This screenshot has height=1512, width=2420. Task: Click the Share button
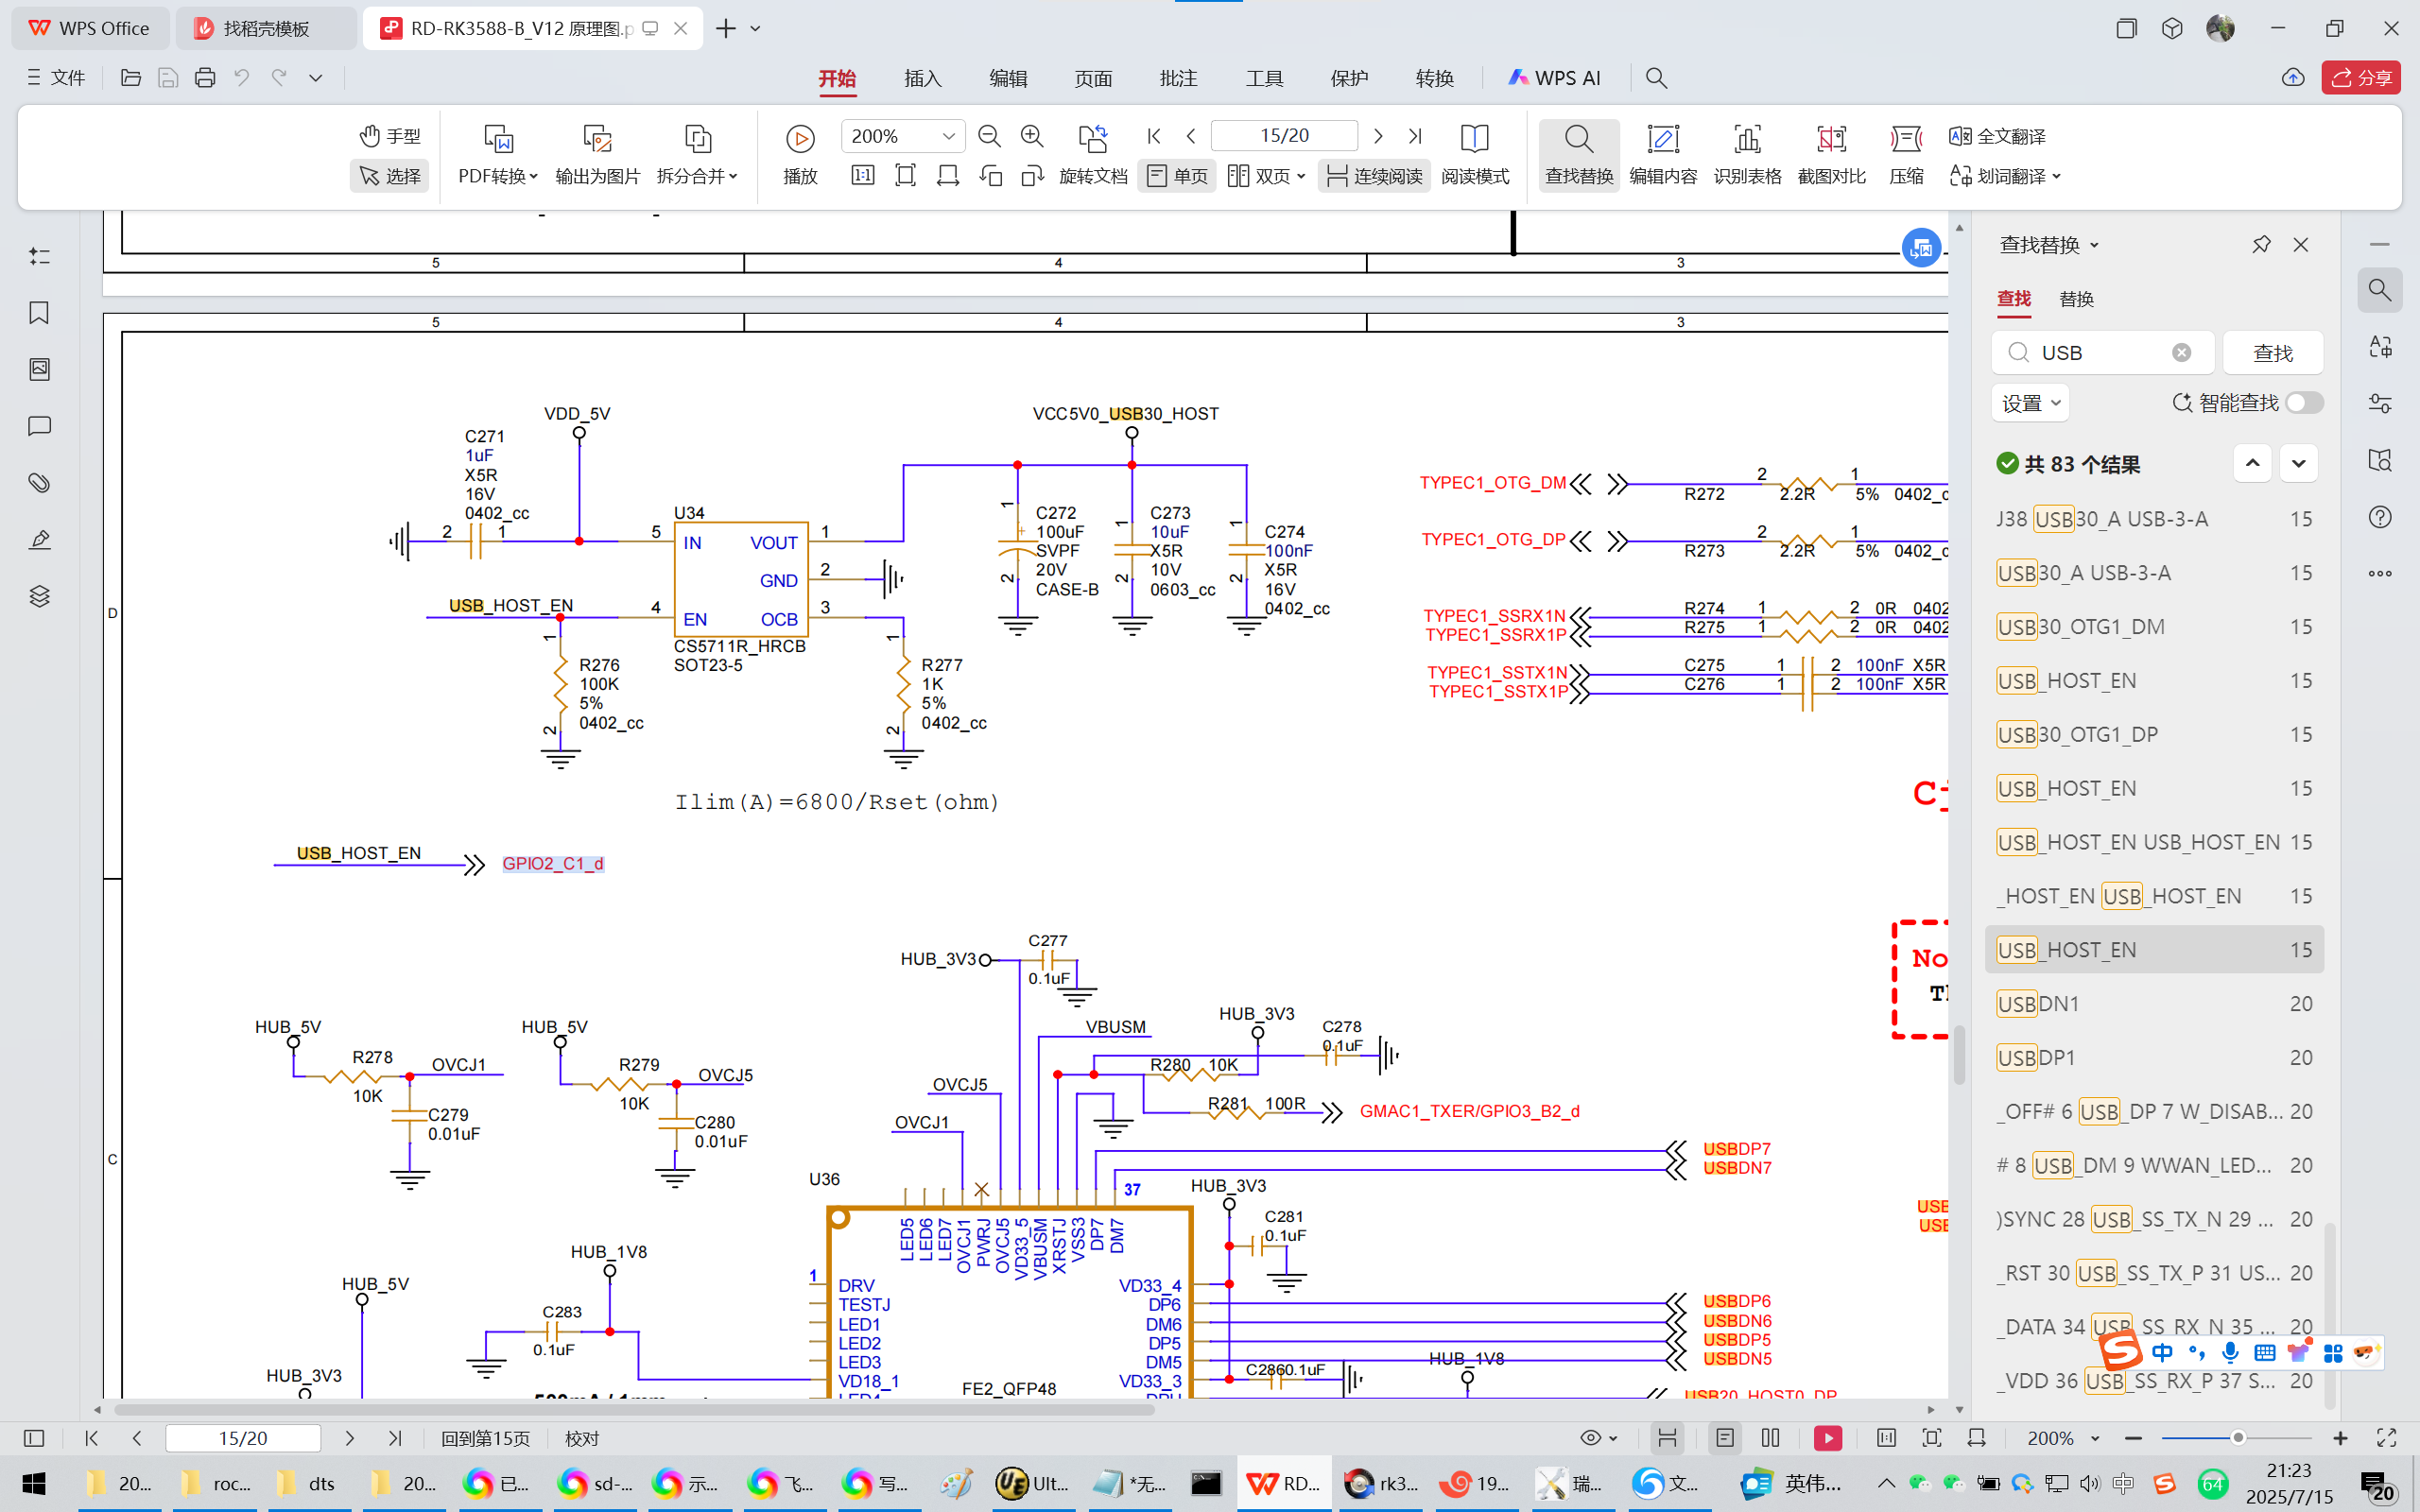click(2360, 77)
